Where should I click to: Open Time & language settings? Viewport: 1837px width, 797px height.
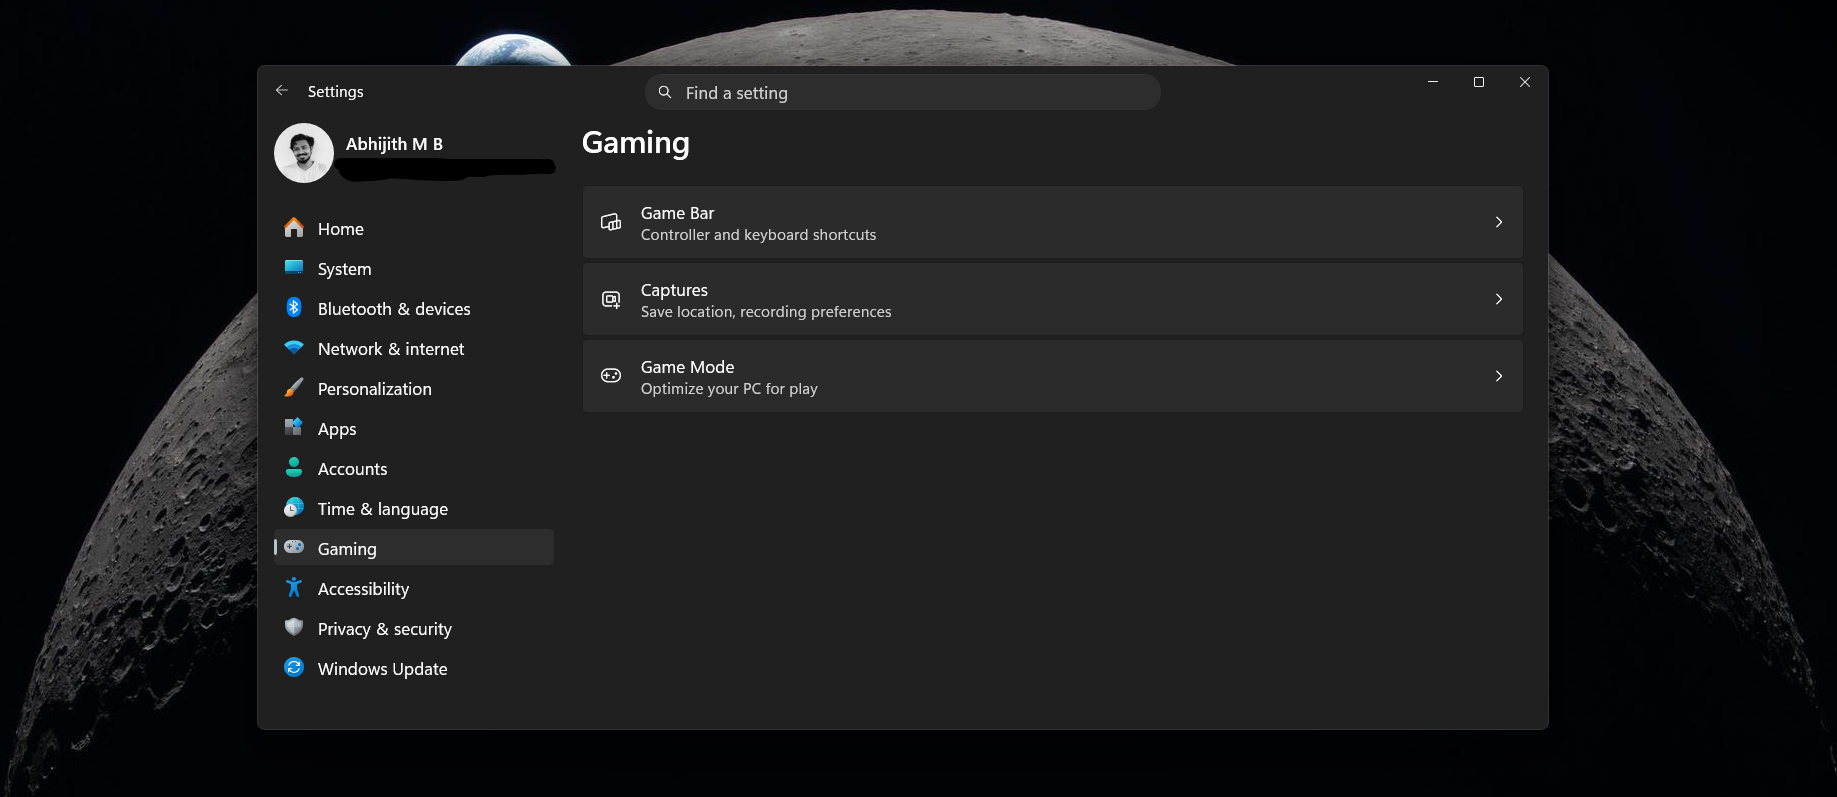tap(414, 509)
